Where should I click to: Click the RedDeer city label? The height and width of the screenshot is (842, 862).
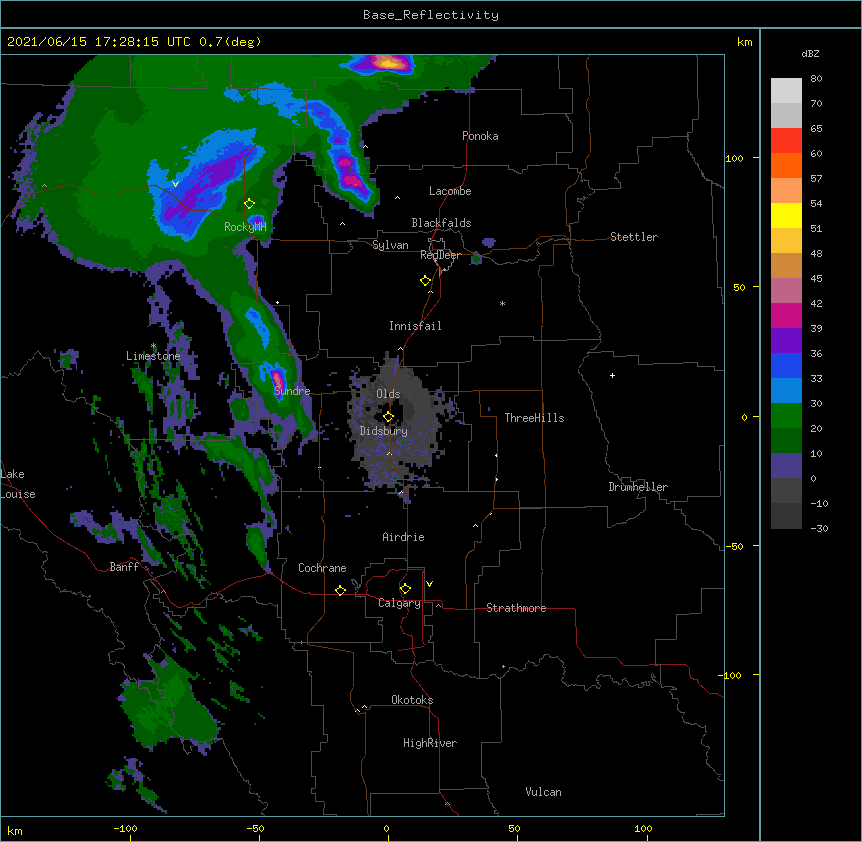[440, 255]
